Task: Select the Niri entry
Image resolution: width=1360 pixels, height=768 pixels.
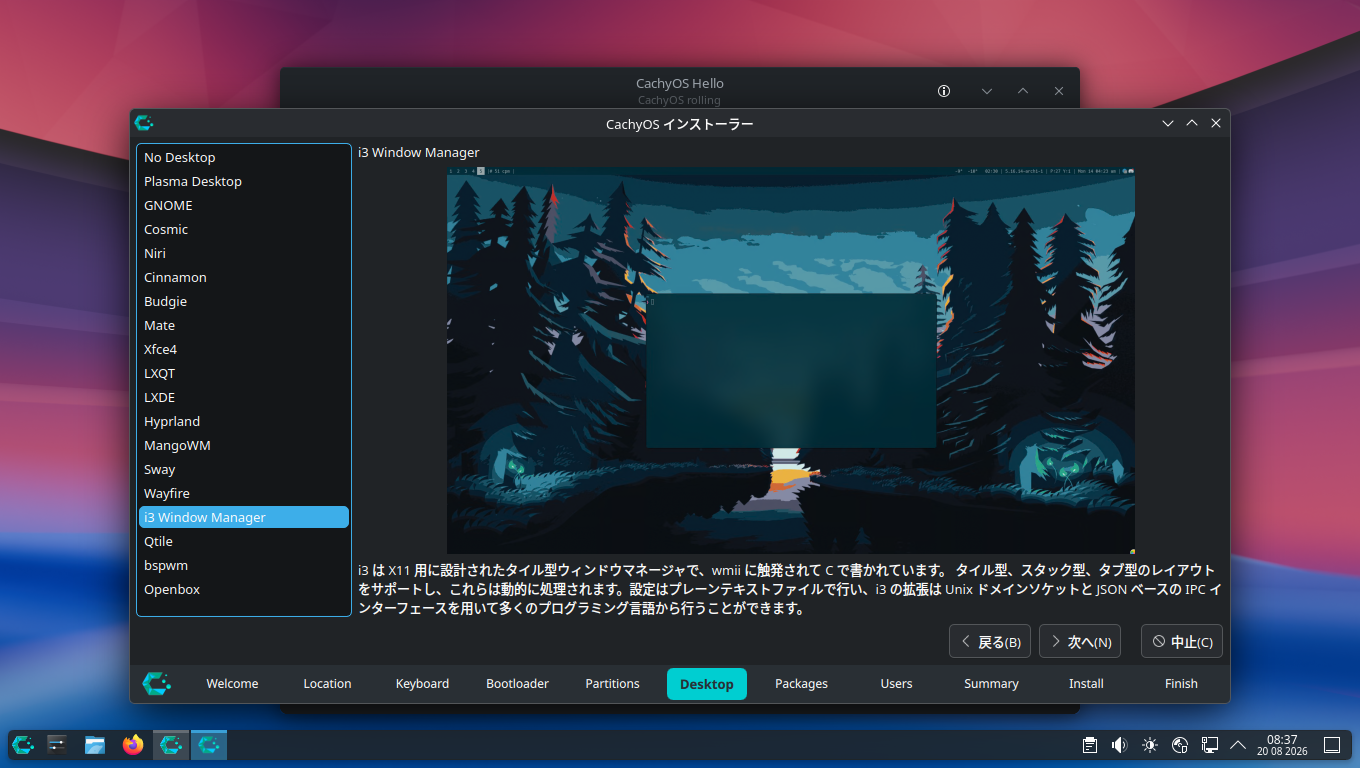Action: pos(244,253)
